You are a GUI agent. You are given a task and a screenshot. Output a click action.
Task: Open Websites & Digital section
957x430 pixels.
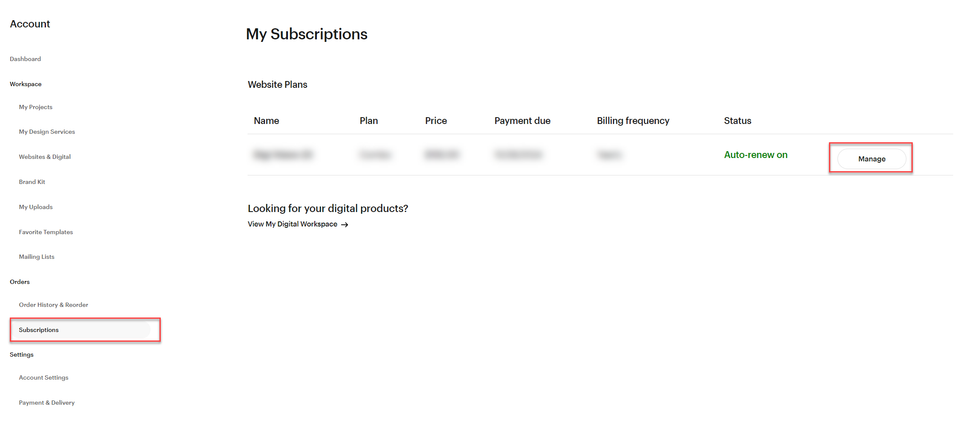click(x=45, y=157)
